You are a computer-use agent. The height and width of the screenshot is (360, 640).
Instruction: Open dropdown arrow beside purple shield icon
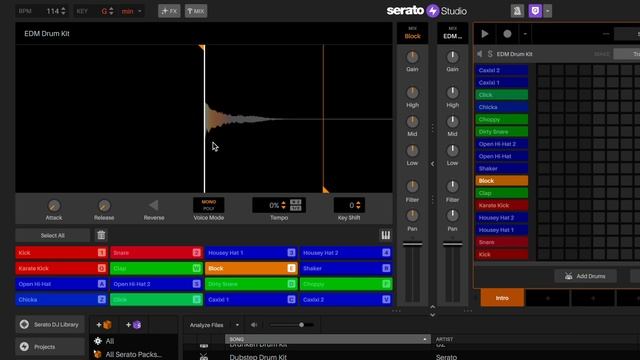pyautogui.click(x=548, y=11)
